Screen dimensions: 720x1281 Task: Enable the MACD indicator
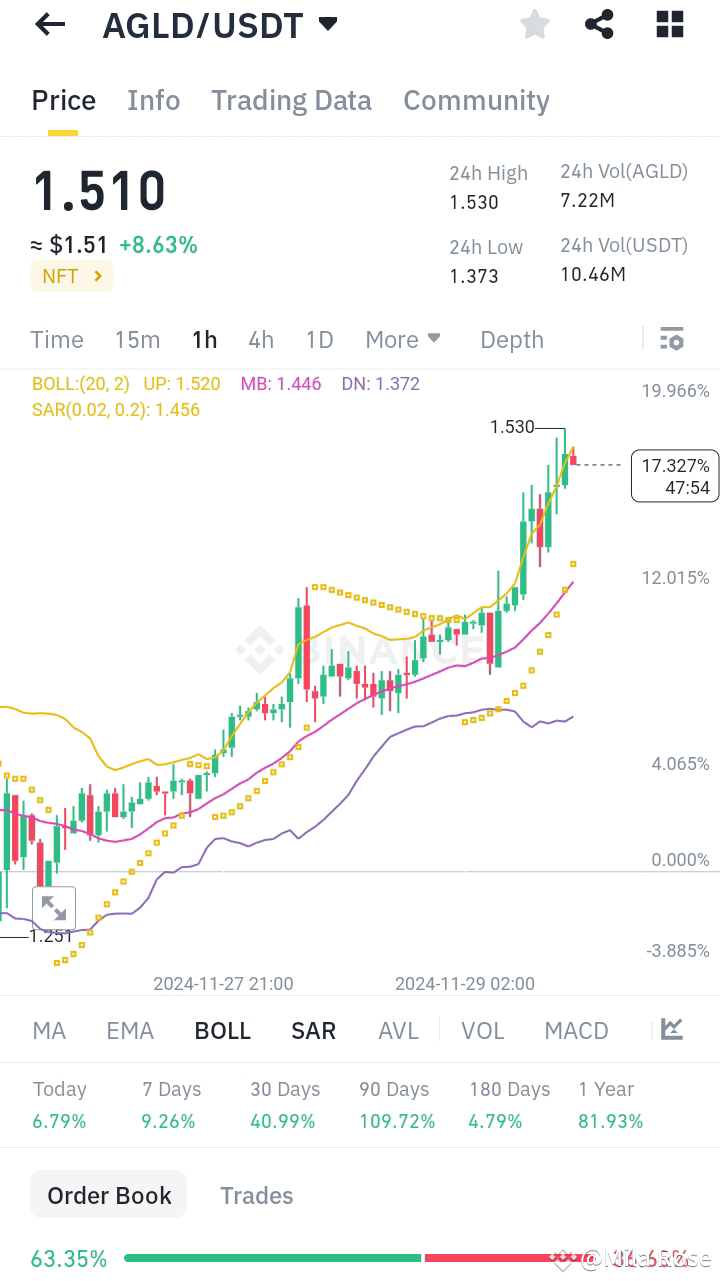pyautogui.click(x=576, y=1029)
